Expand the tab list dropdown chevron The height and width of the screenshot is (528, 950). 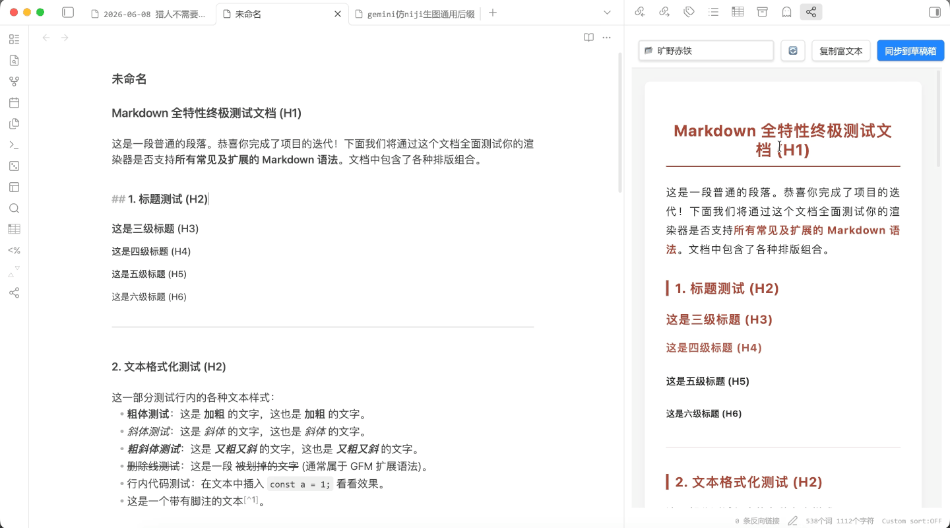pyautogui.click(x=606, y=13)
